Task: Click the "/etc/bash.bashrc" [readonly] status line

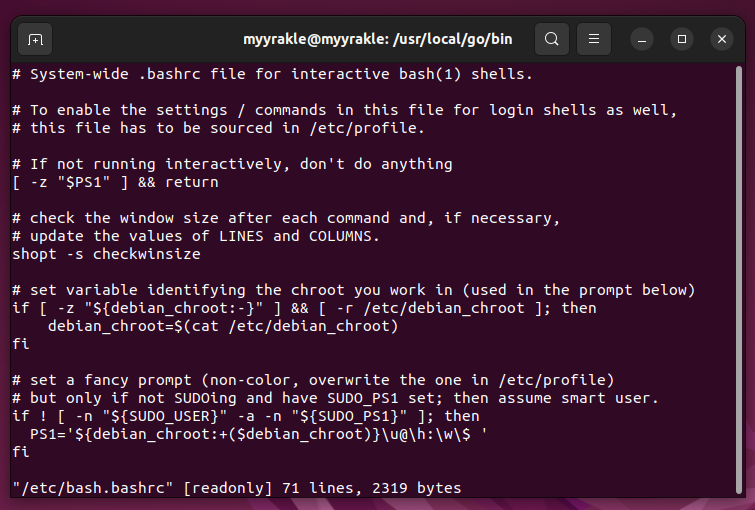Action: [x=237, y=488]
